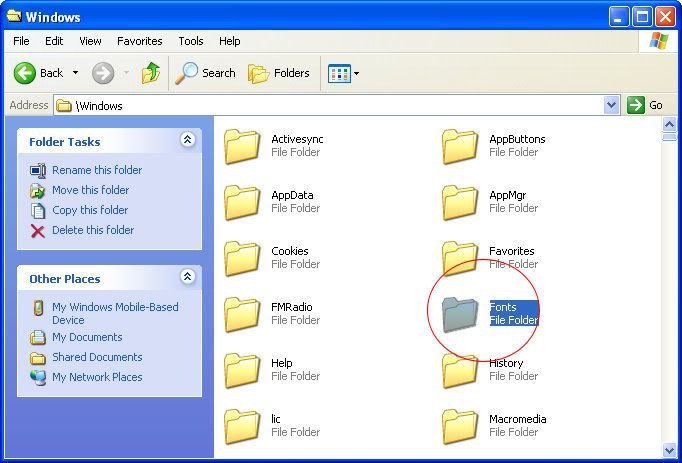Click the red X delete icon
682x463 pixels.
tap(38, 231)
